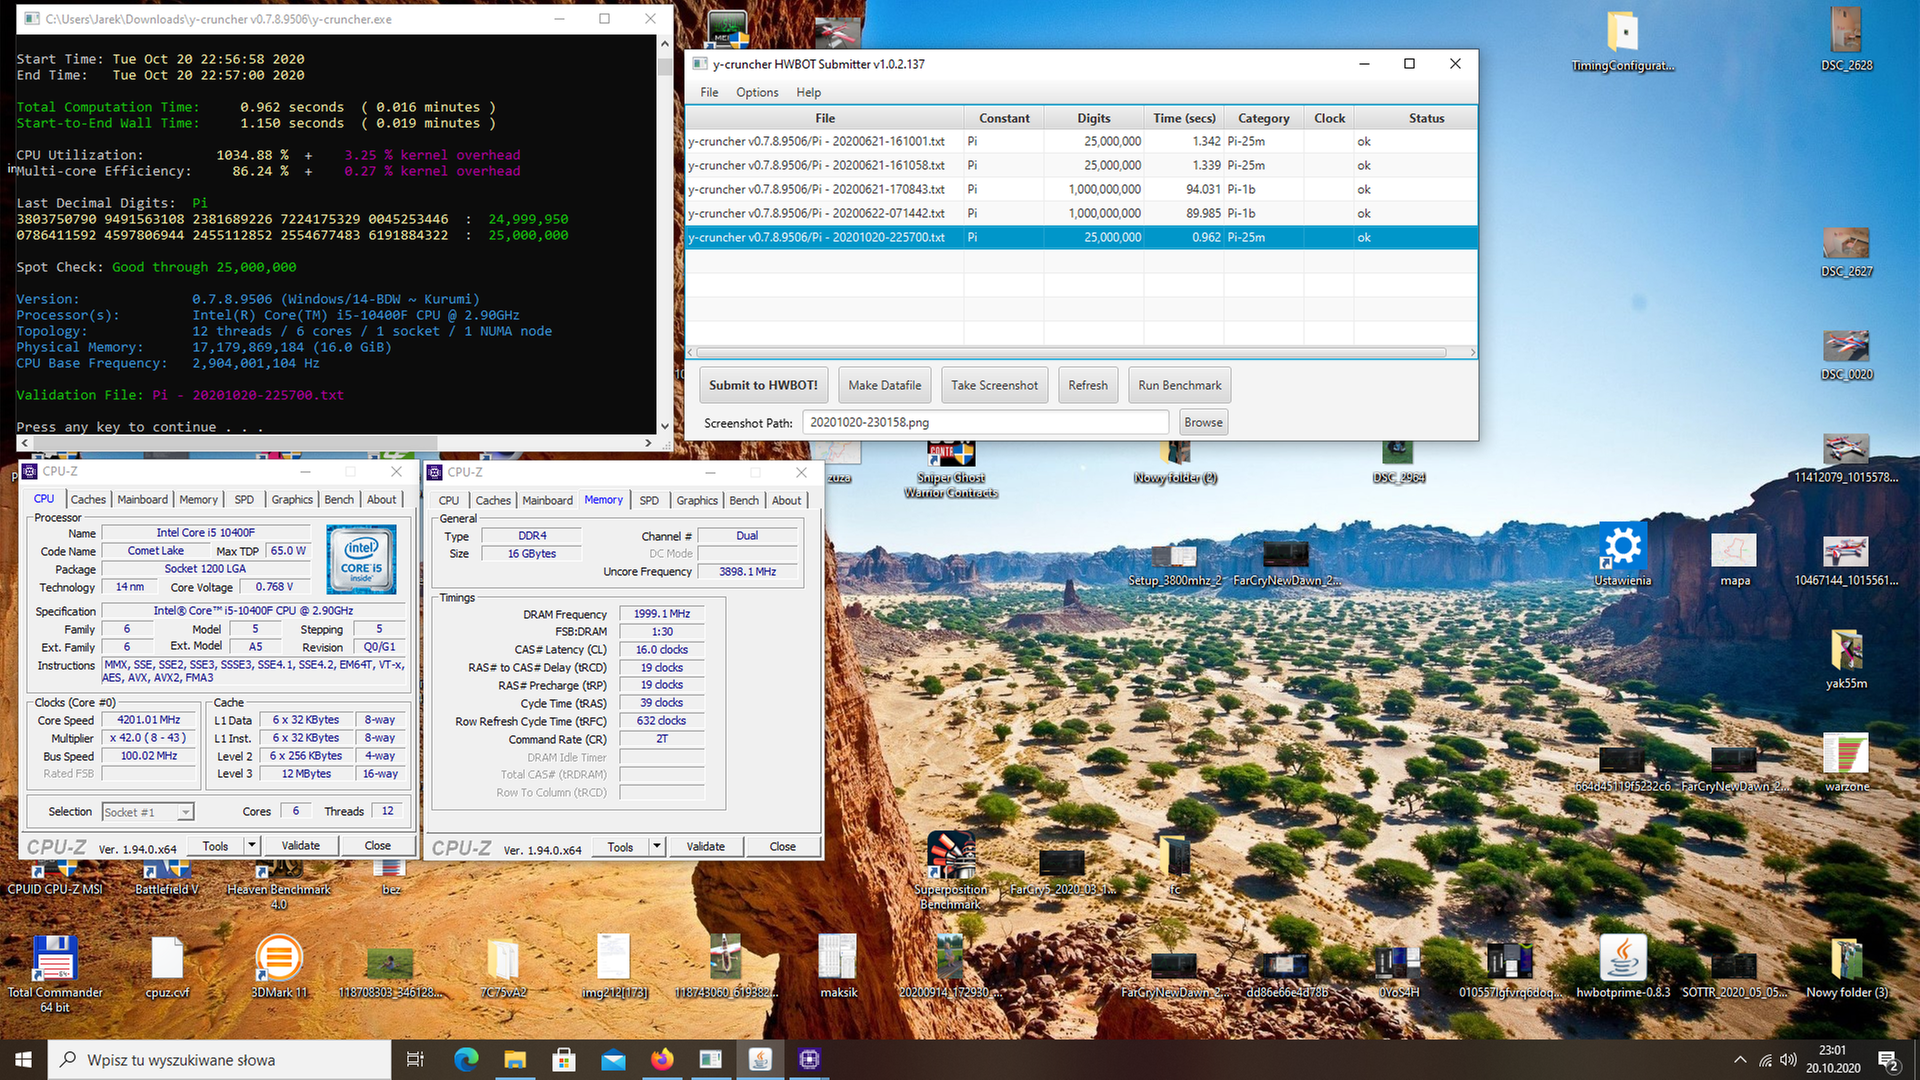Open the notification center icon

pyautogui.click(x=1888, y=1060)
